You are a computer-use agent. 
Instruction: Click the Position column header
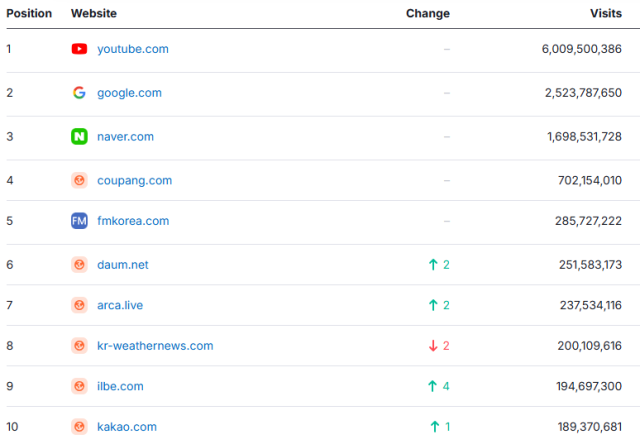point(29,14)
